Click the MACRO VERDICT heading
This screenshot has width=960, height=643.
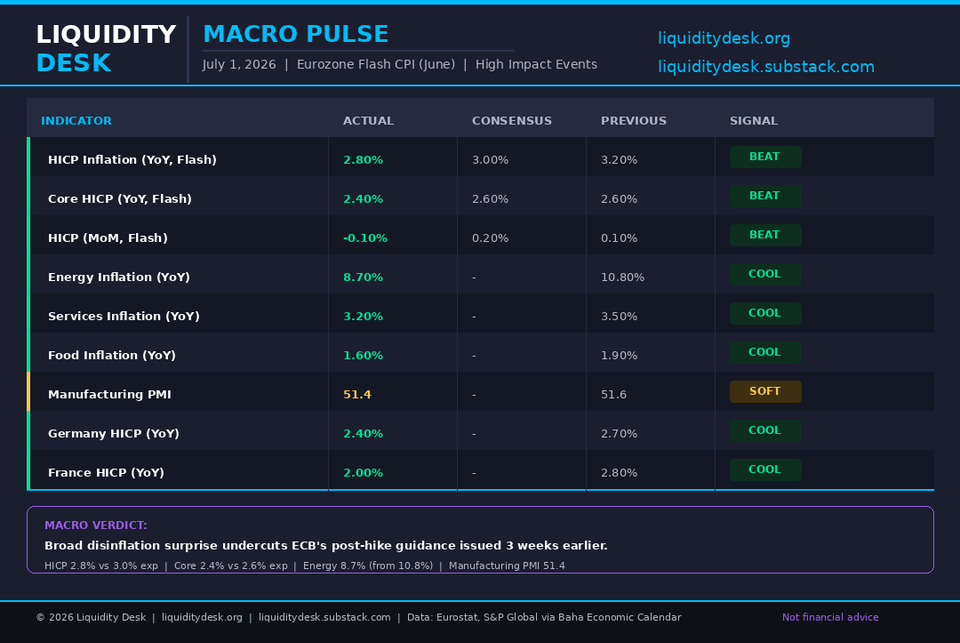click(x=96, y=525)
